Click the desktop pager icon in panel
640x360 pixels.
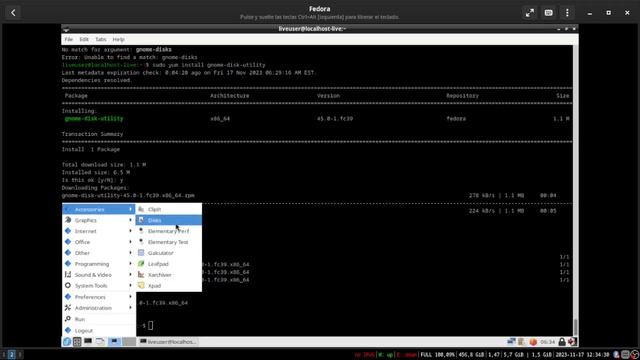pyautogui.click(x=77, y=342)
